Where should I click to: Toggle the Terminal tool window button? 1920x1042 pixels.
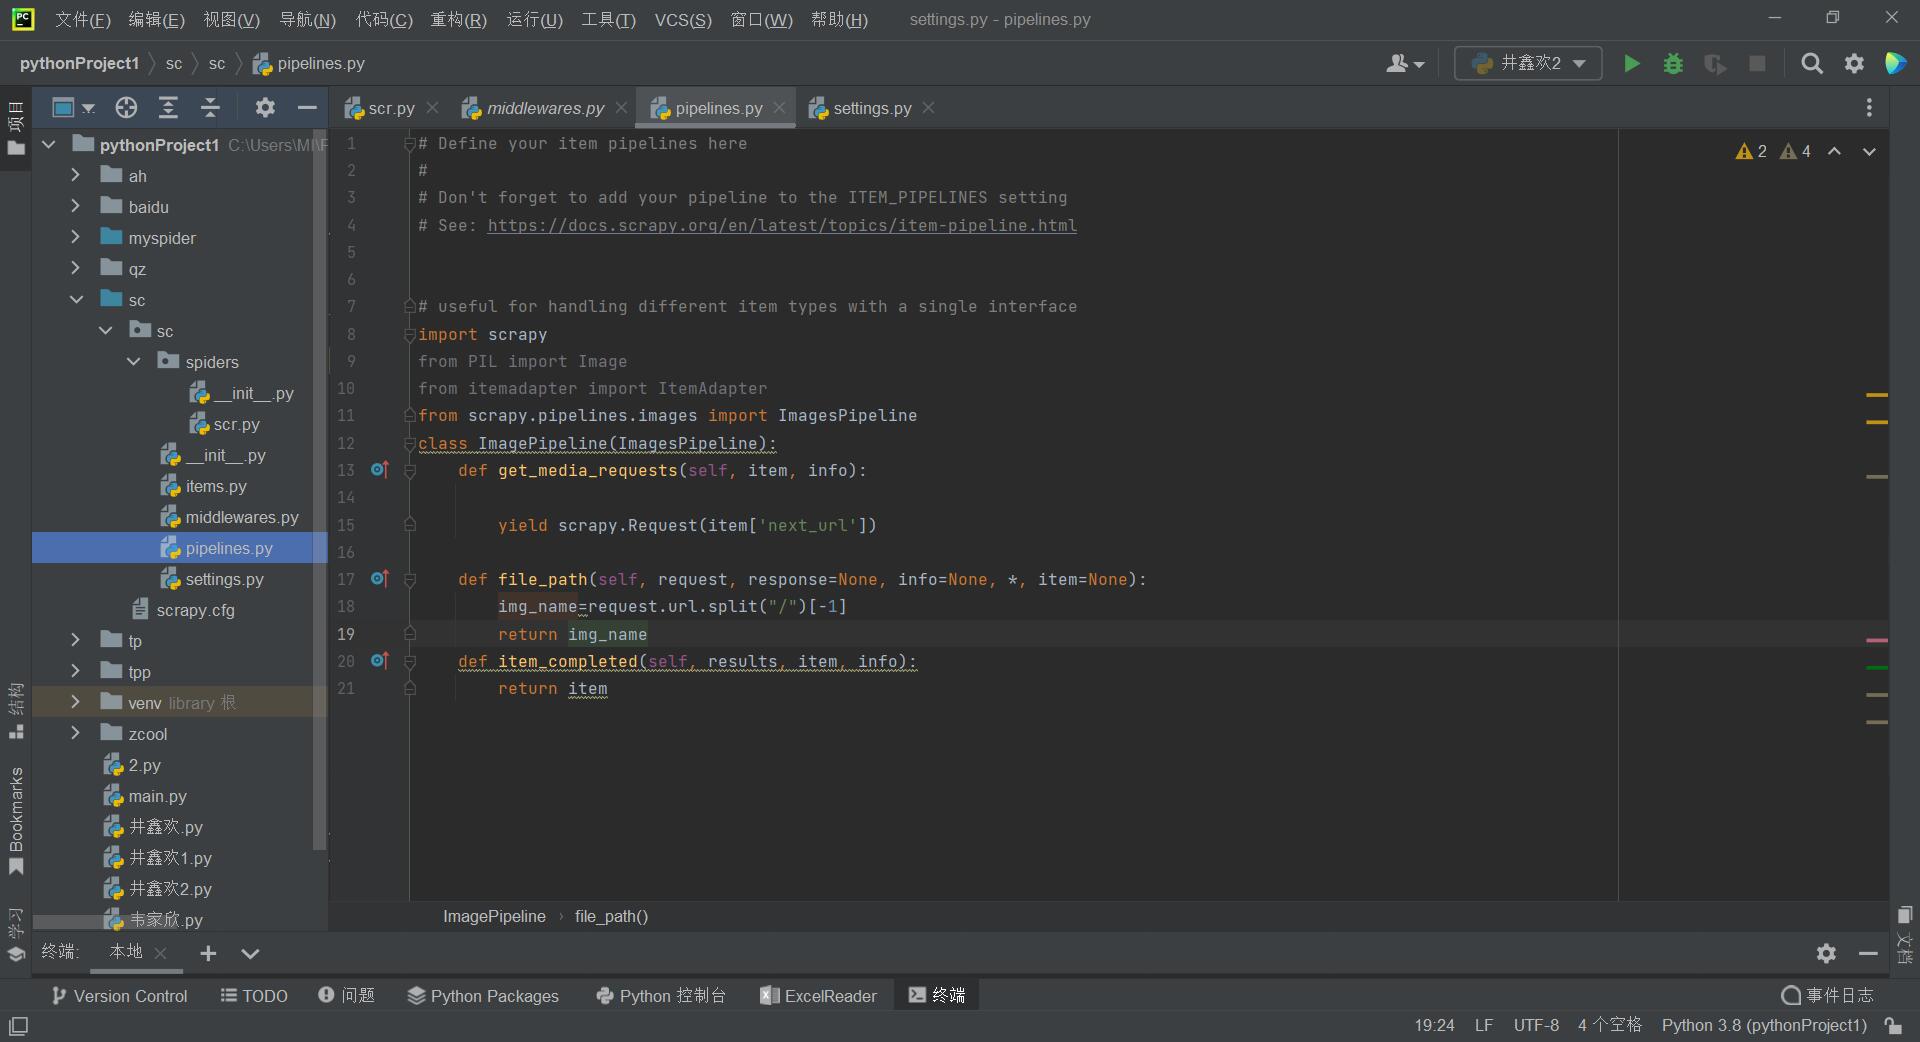click(937, 995)
